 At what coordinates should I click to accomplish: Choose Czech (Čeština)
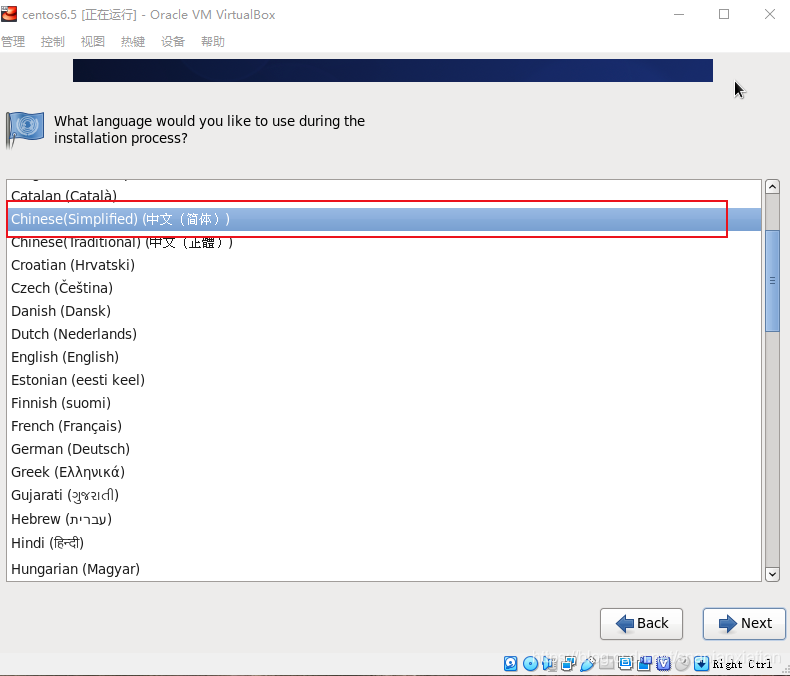[384, 288]
